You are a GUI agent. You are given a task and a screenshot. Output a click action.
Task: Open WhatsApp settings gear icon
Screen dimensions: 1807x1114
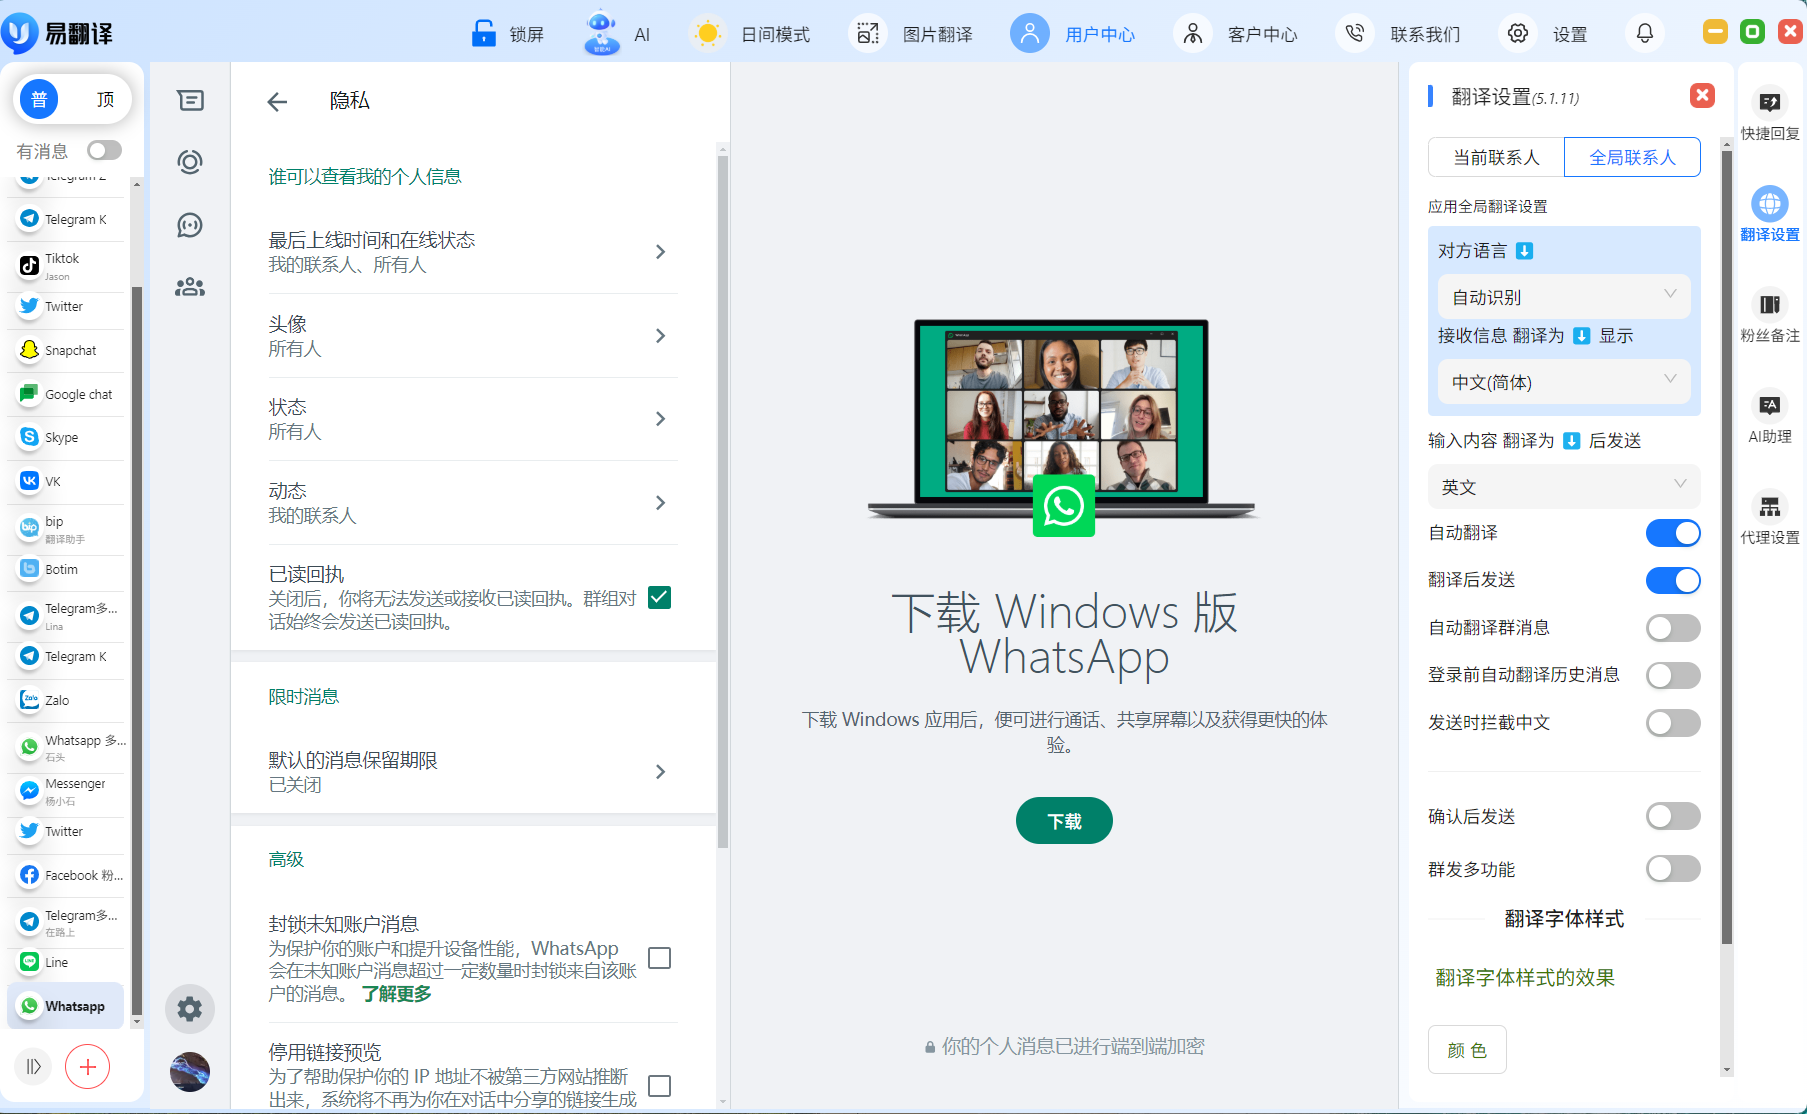click(190, 1009)
